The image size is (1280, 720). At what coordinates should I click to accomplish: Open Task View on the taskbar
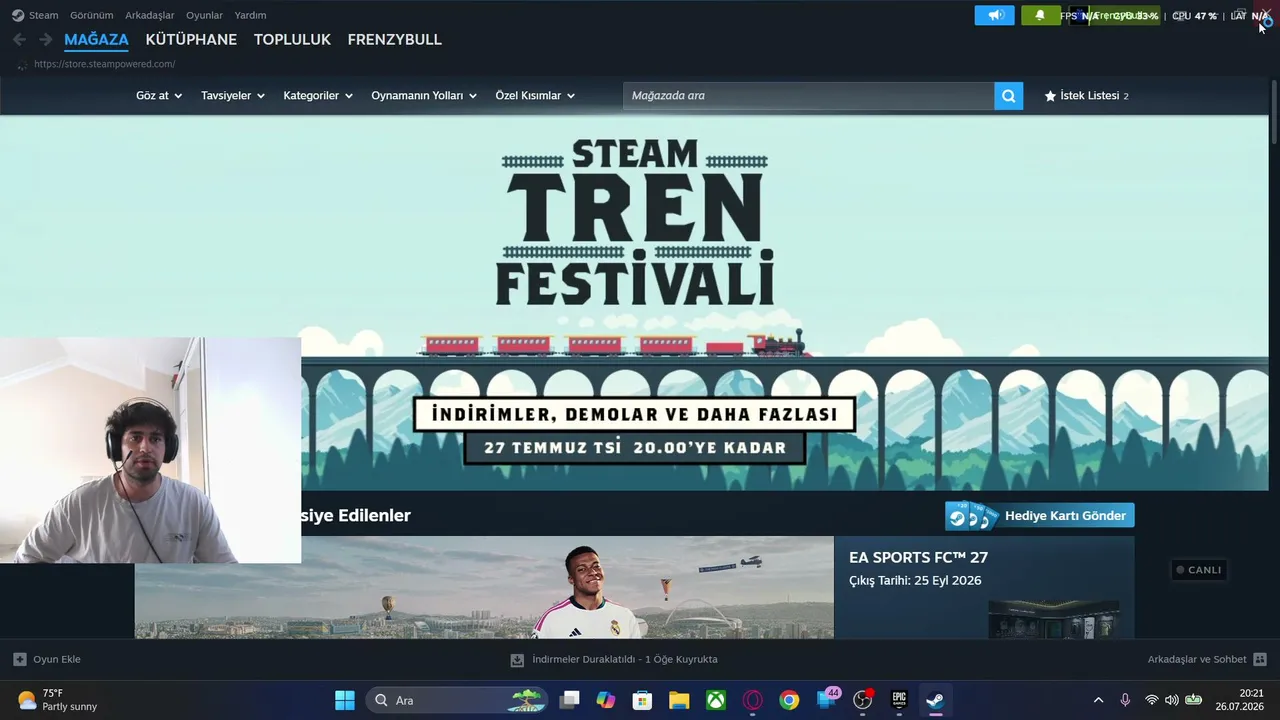click(569, 700)
